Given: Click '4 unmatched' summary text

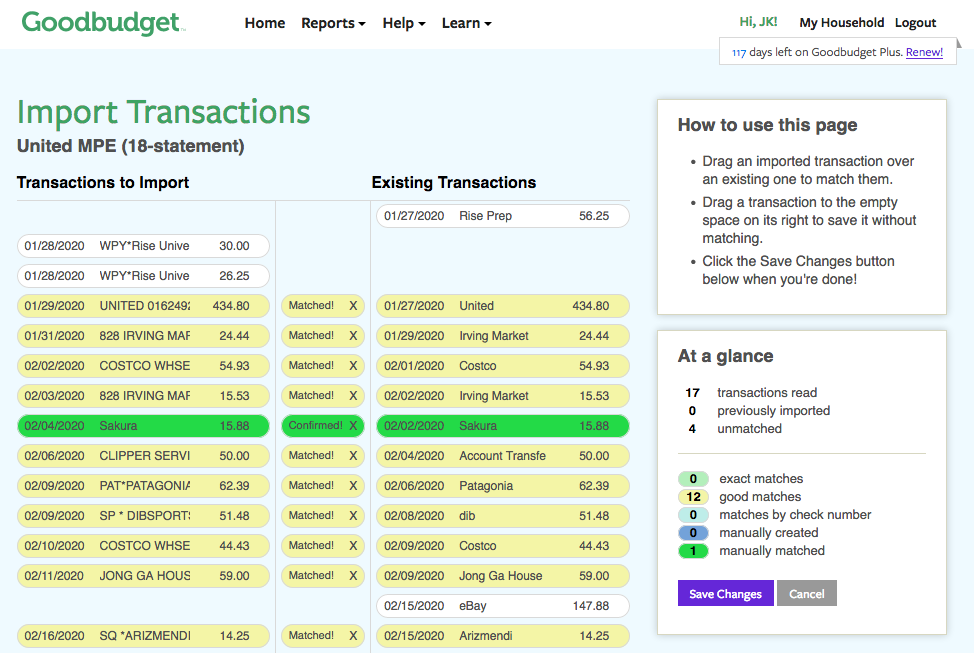Looking at the screenshot, I should pos(735,429).
